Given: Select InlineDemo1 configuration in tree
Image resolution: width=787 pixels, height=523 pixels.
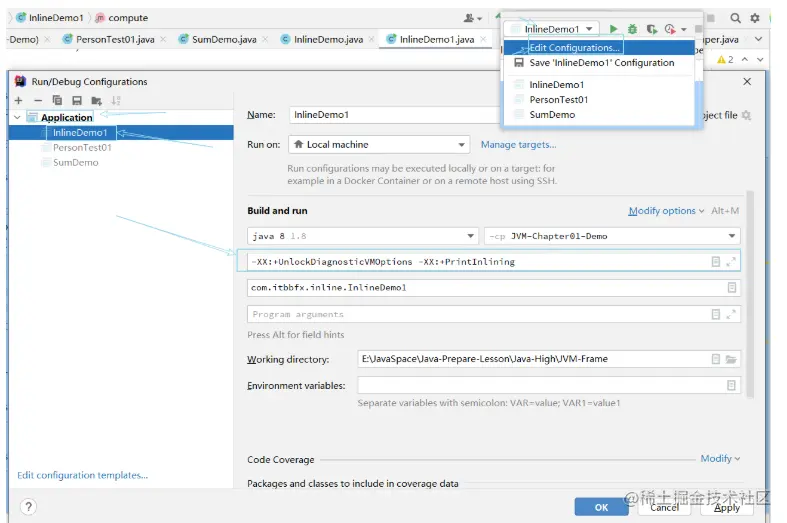Looking at the screenshot, I should click(121, 133).
